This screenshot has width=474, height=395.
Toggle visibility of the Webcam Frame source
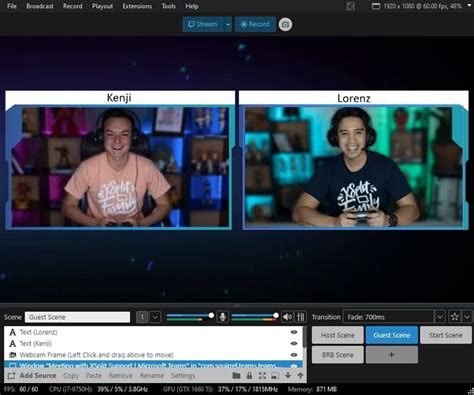pos(294,355)
